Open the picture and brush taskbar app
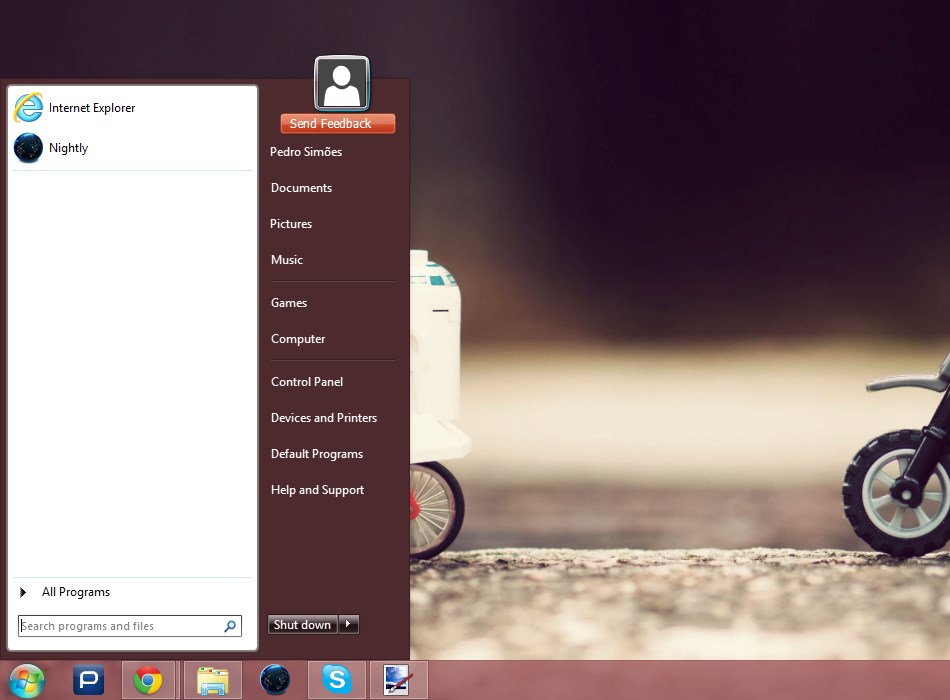The height and width of the screenshot is (700, 950). point(398,681)
